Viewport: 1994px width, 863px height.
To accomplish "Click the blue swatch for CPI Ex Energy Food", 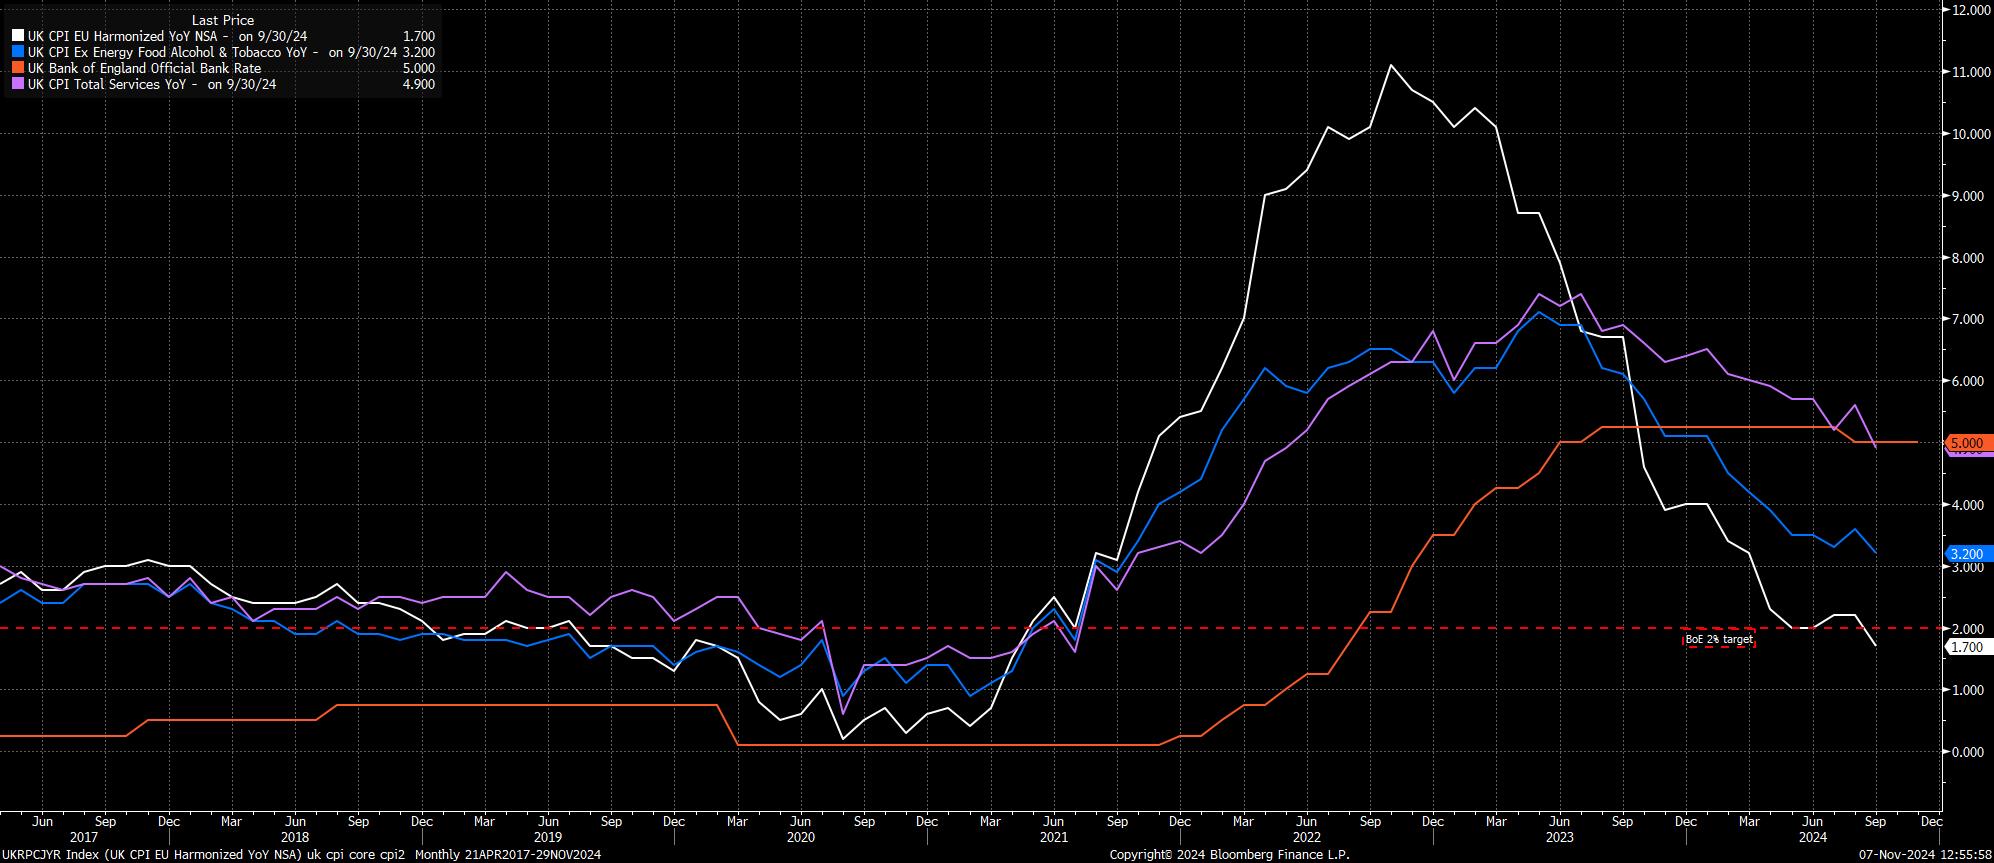I will [x=17, y=52].
